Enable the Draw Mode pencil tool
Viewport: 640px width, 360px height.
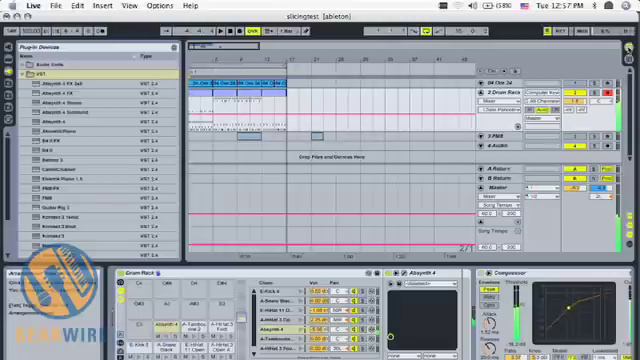coord(306,31)
